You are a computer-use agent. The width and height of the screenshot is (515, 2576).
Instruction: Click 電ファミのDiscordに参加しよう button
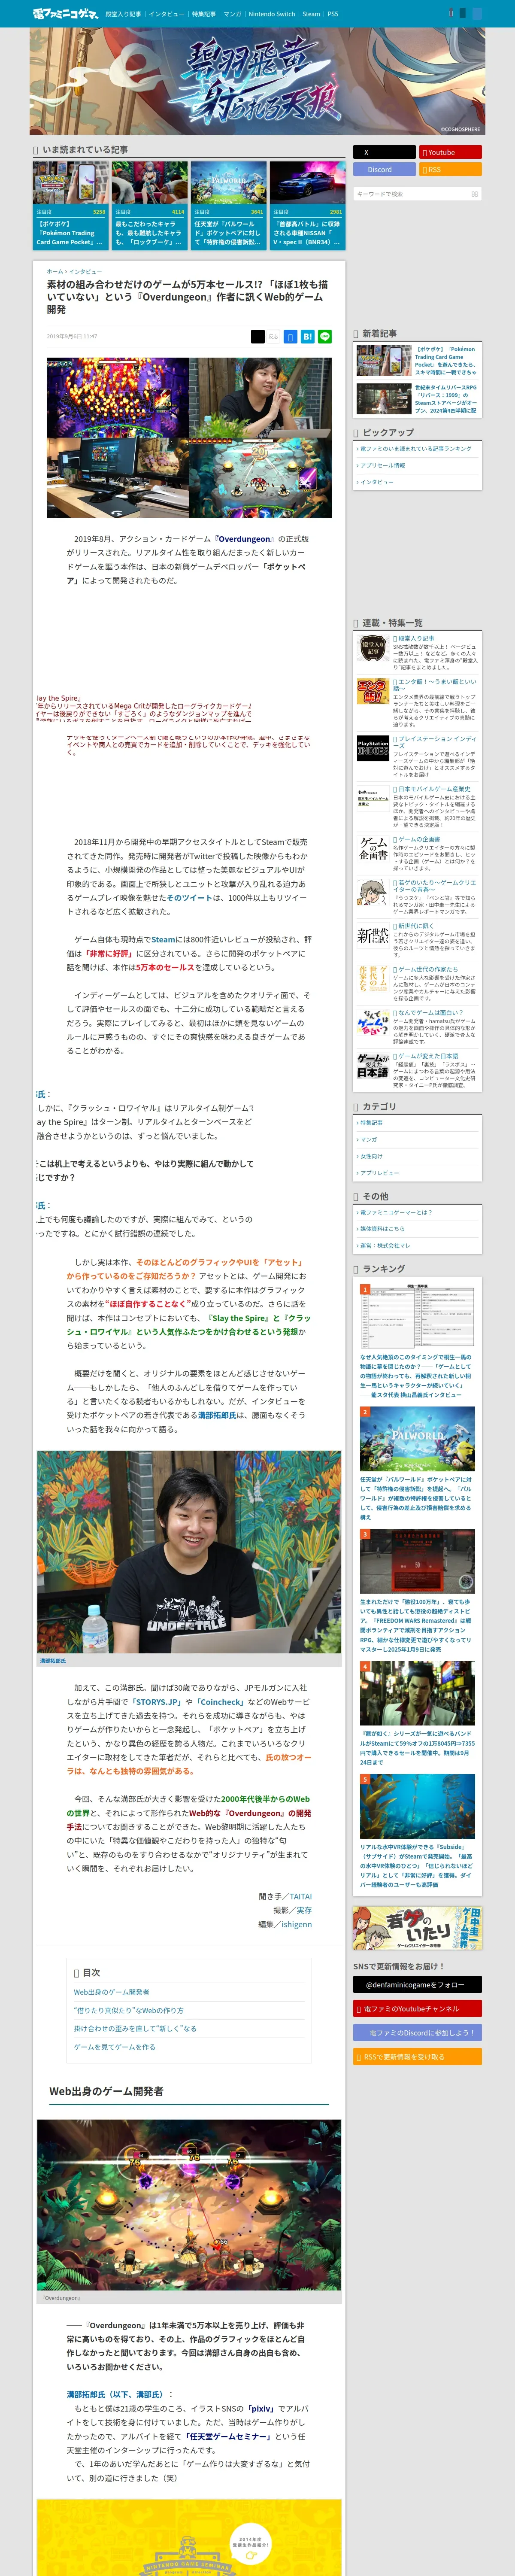(417, 2033)
